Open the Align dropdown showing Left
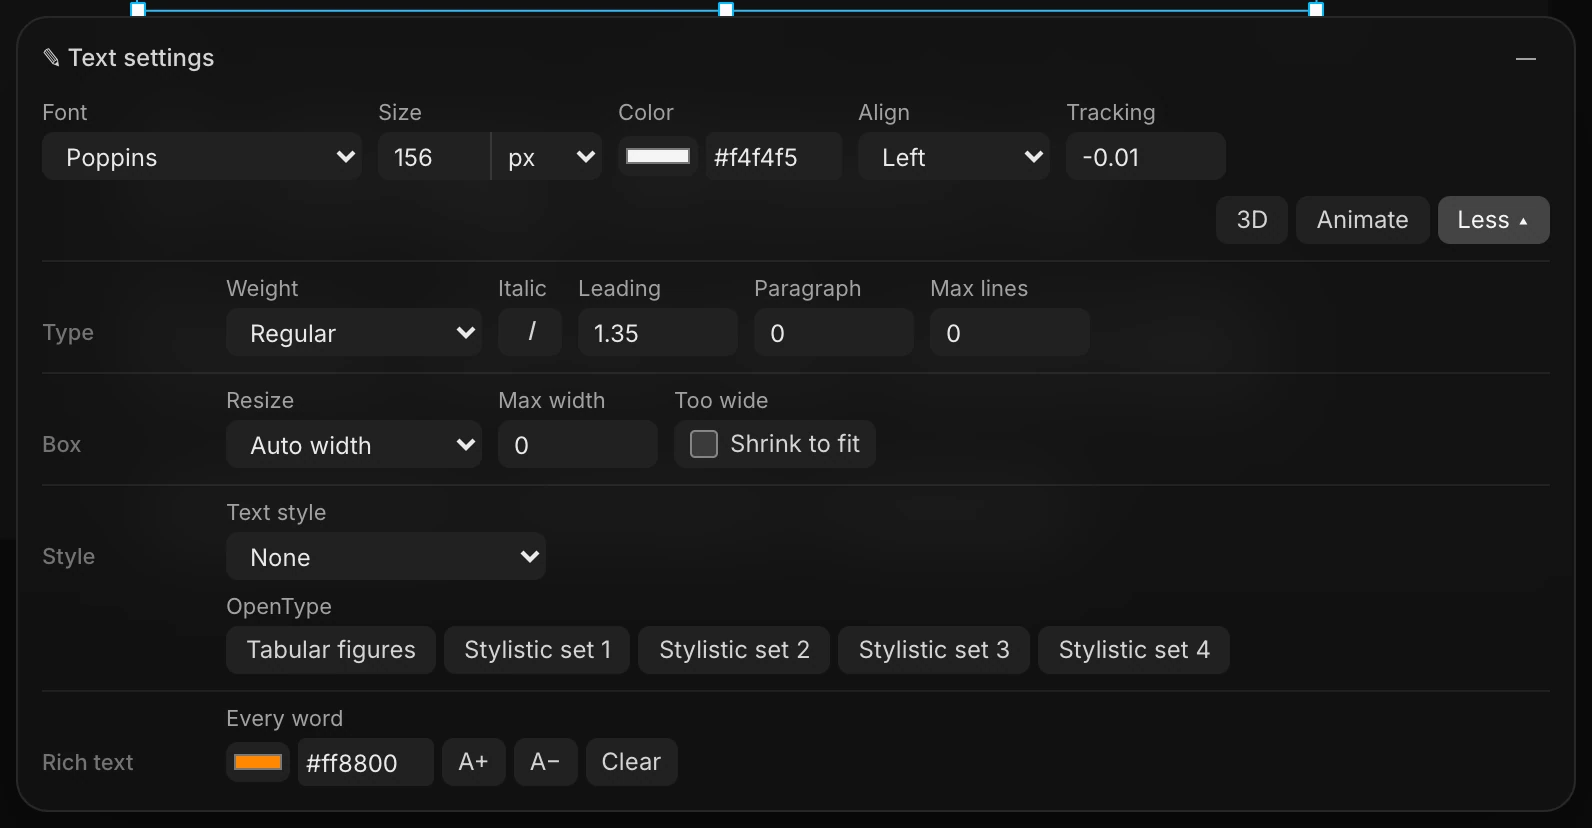The height and width of the screenshot is (828, 1592). click(954, 156)
